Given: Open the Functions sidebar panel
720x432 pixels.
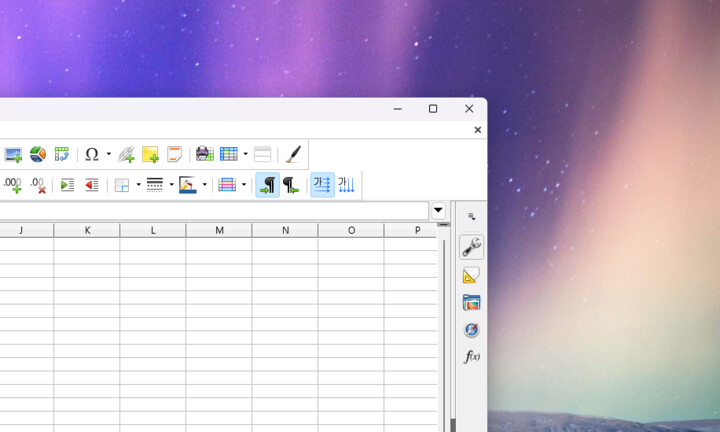Looking at the screenshot, I should [x=471, y=357].
